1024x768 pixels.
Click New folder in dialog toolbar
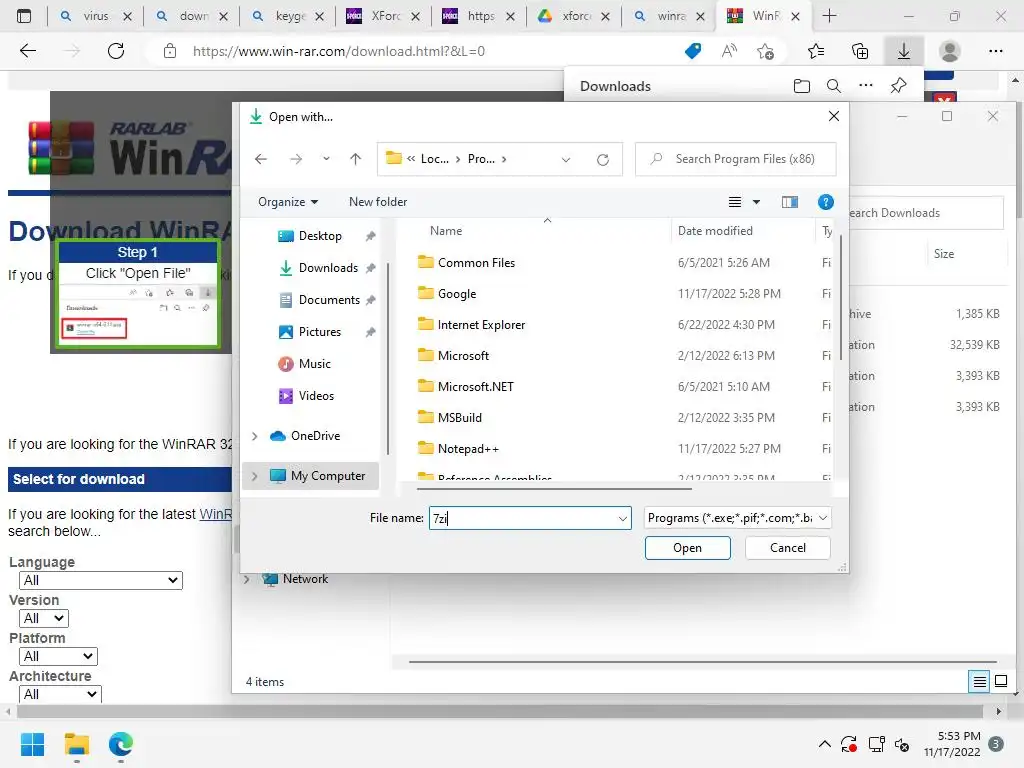(378, 202)
